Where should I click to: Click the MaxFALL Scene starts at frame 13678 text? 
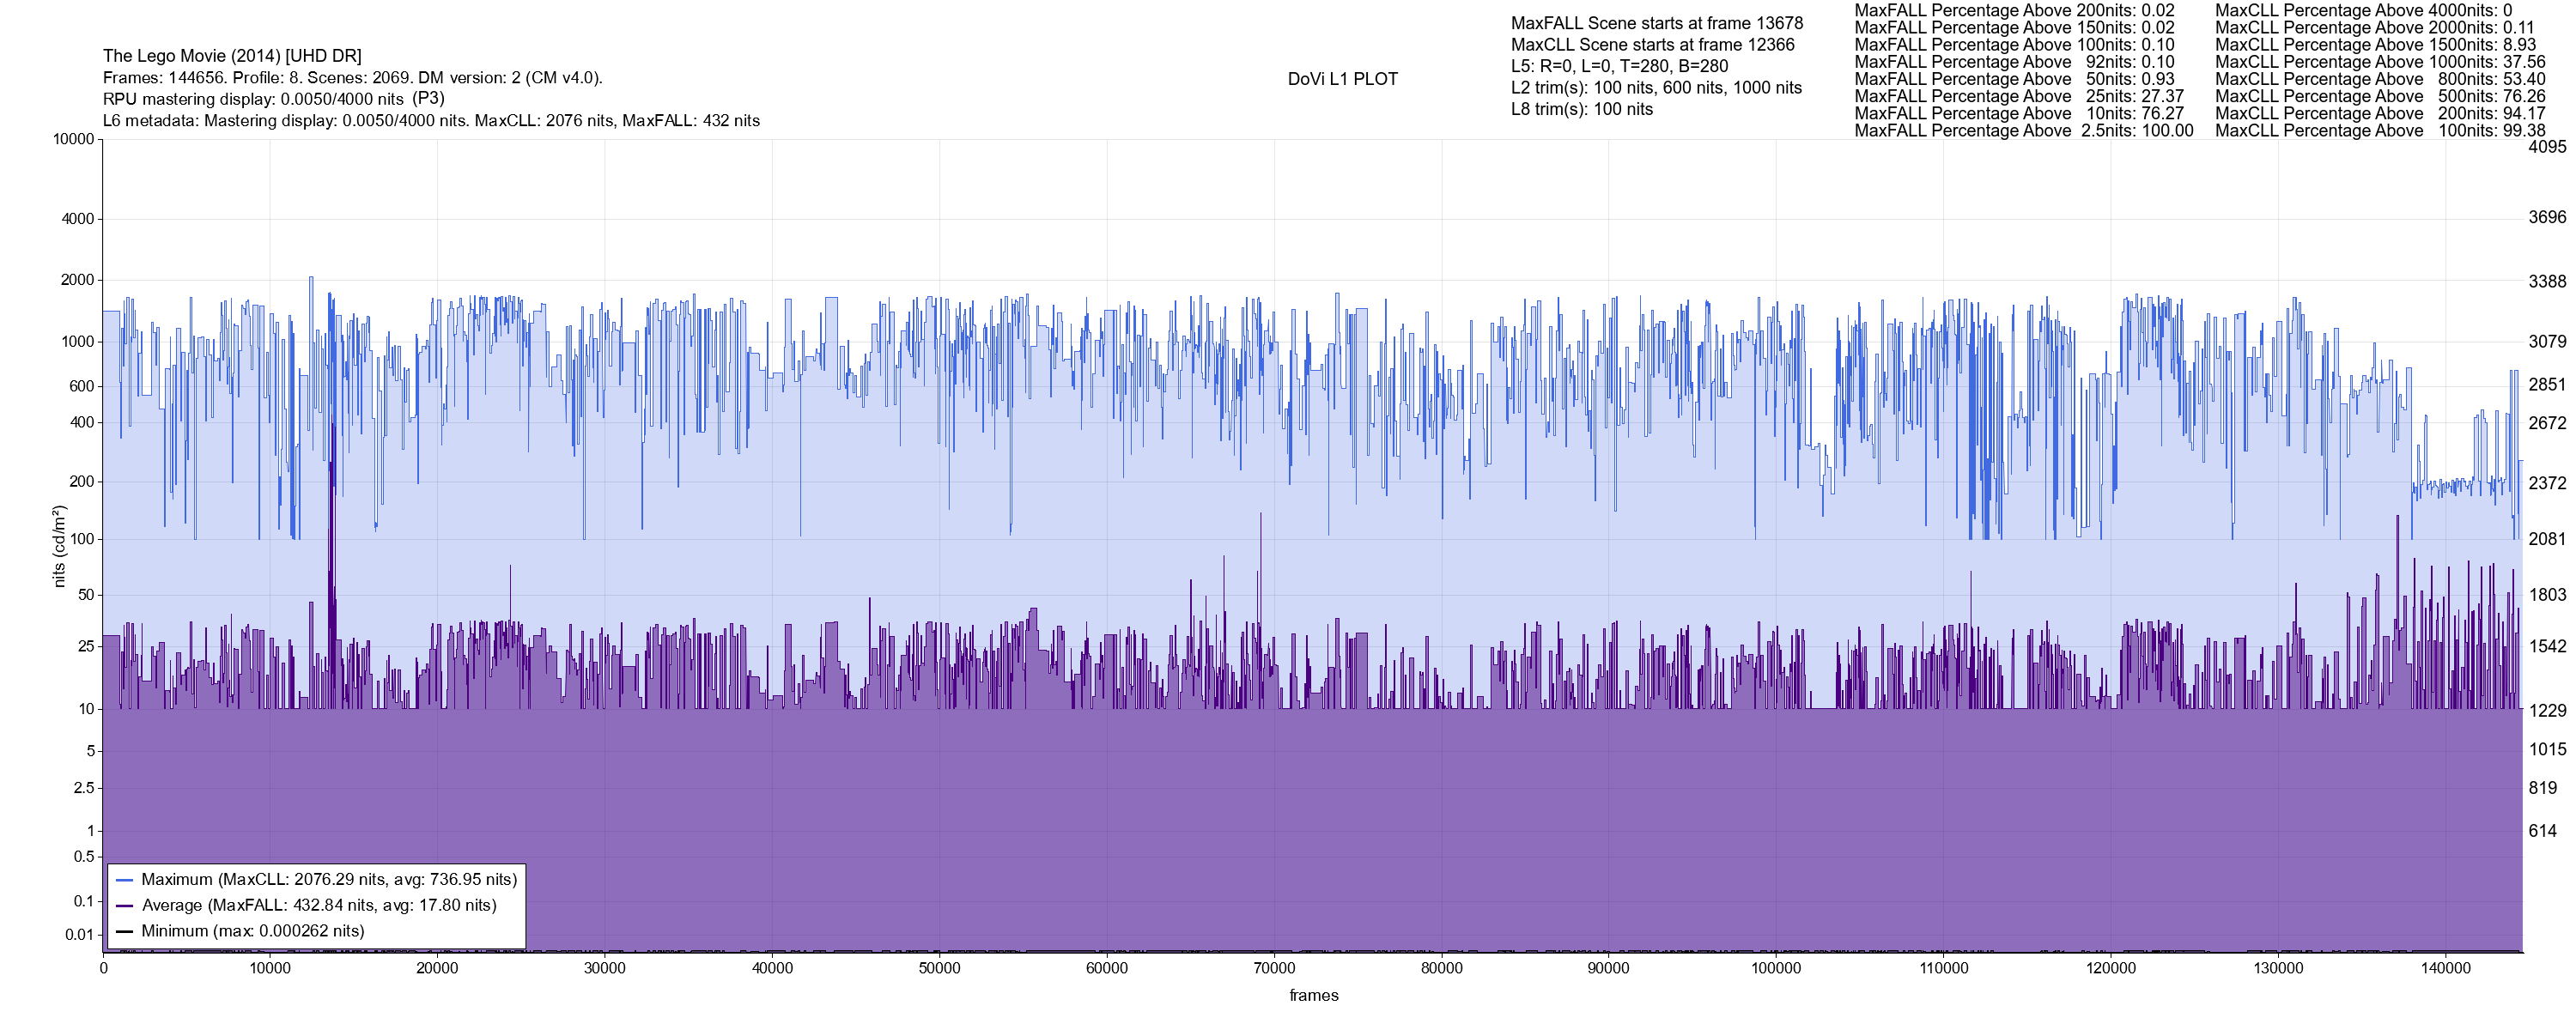coord(1656,23)
